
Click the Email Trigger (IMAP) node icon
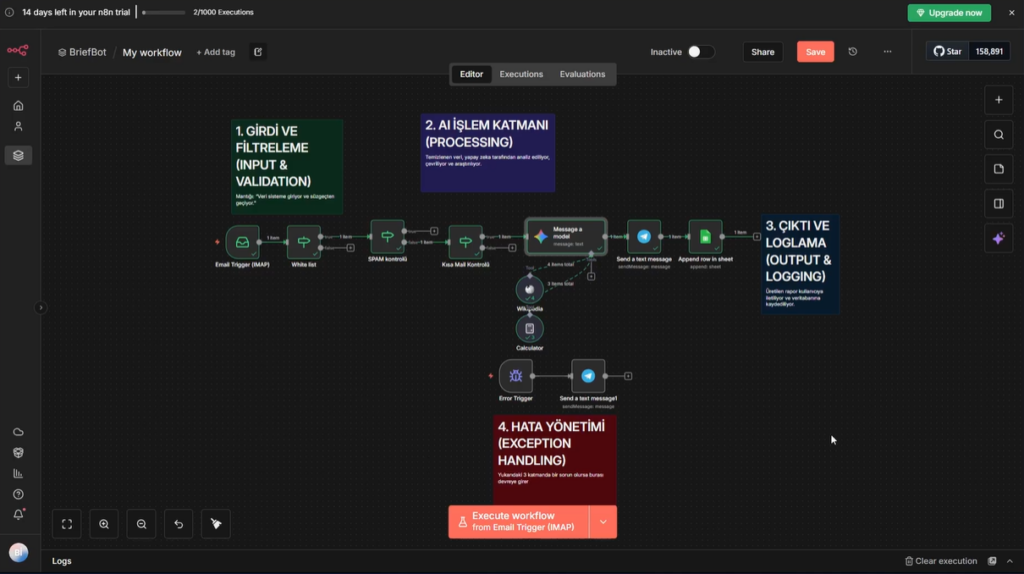[242, 242]
